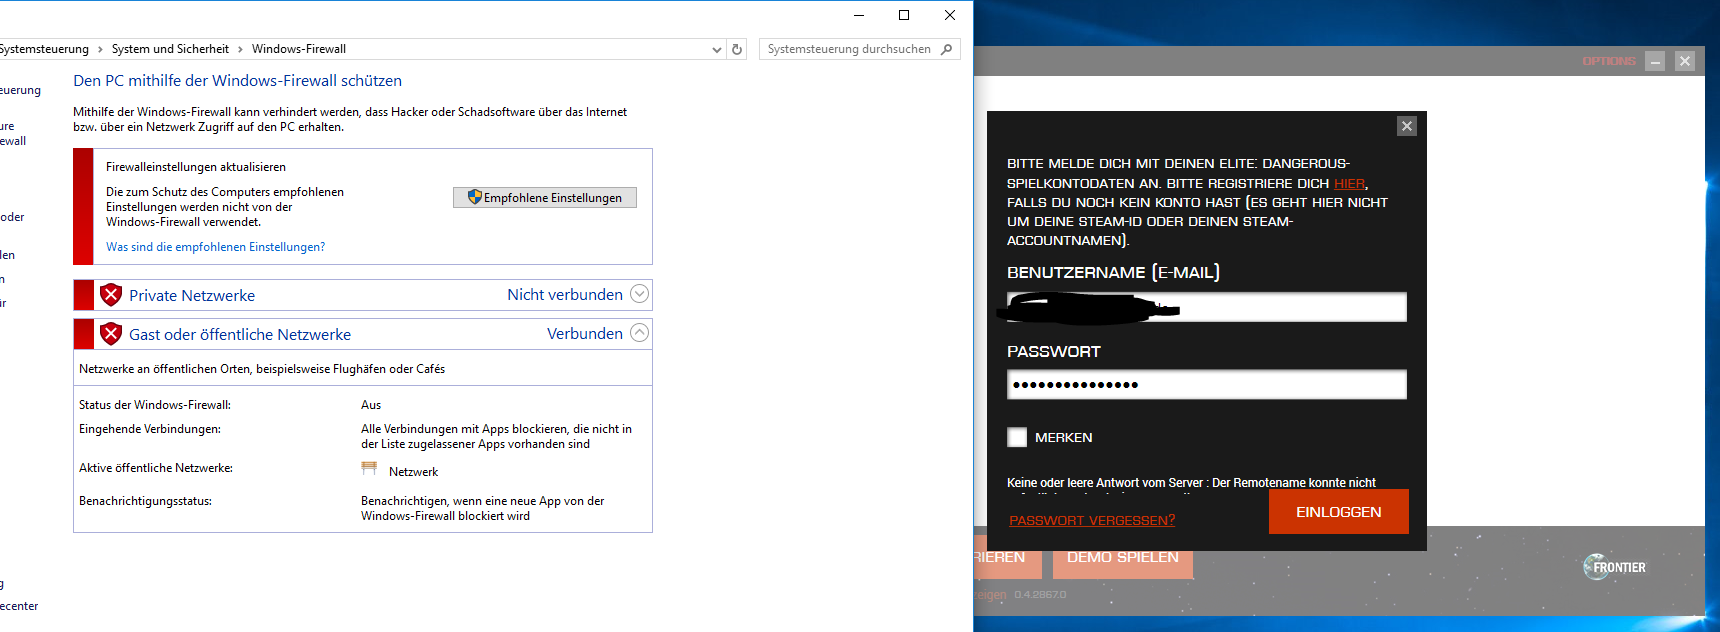Click the Passwort input field
Screen dimensions: 1720x632
(1207, 384)
